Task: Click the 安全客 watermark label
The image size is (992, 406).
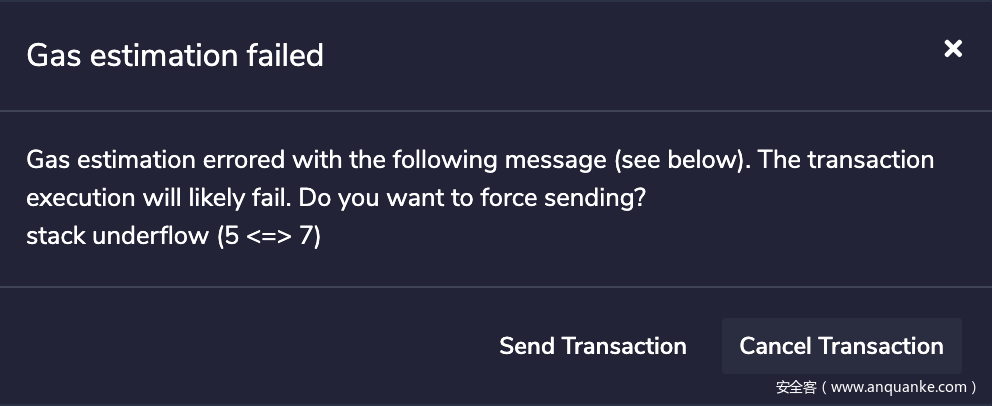Action: click(795, 387)
